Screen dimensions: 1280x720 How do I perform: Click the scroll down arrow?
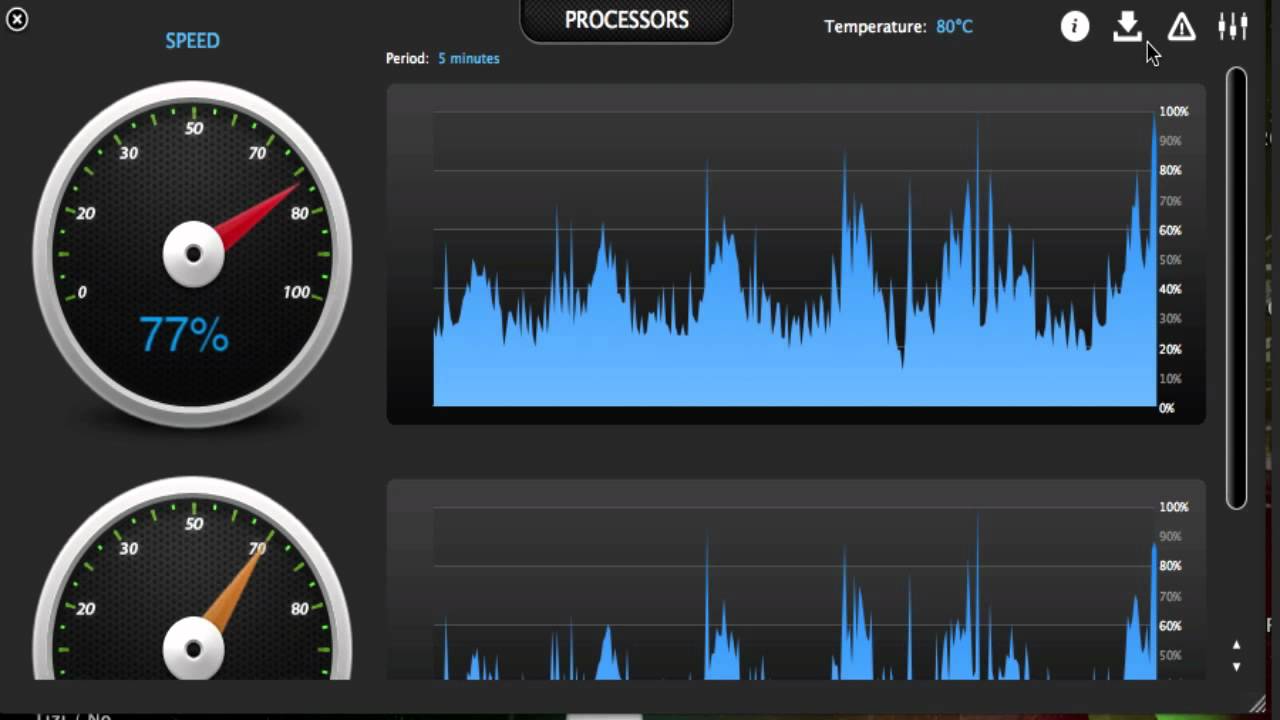coord(1237,667)
